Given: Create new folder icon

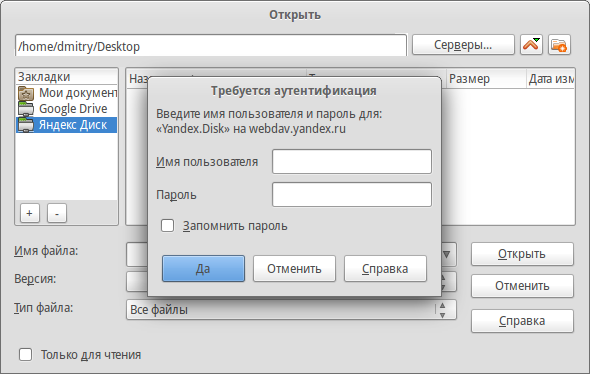Looking at the screenshot, I should pos(559,45).
